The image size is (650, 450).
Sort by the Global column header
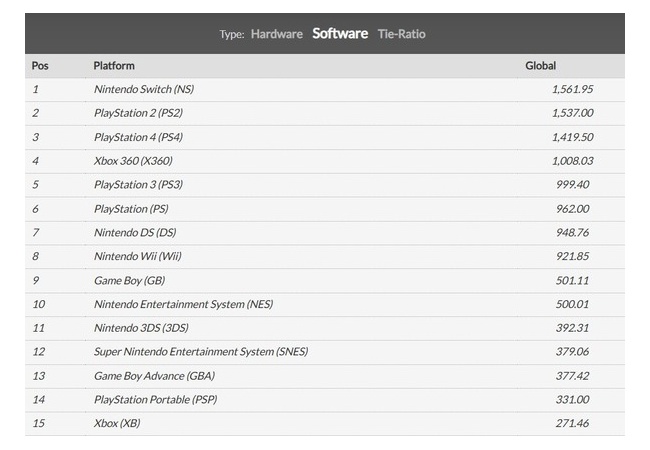(540, 66)
